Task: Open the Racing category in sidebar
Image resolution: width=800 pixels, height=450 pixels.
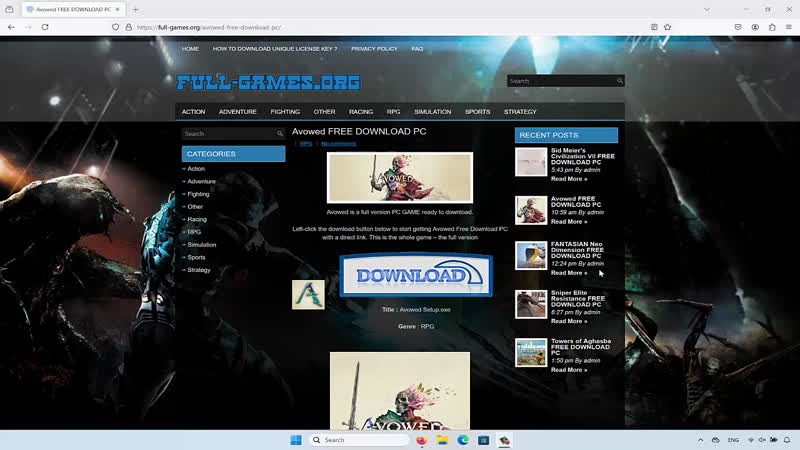Action: 197,219
